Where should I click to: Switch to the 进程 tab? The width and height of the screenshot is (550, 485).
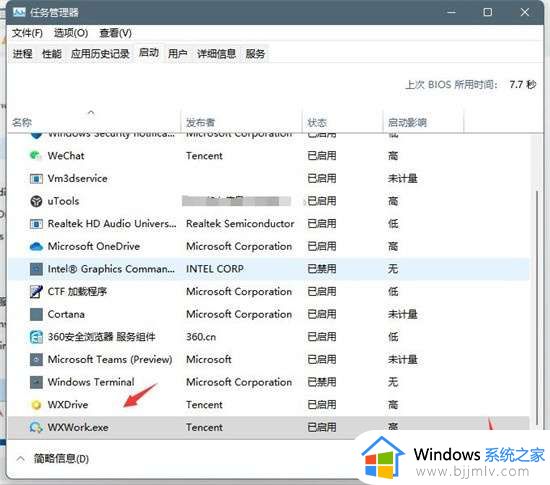click(x=22, y=54)
